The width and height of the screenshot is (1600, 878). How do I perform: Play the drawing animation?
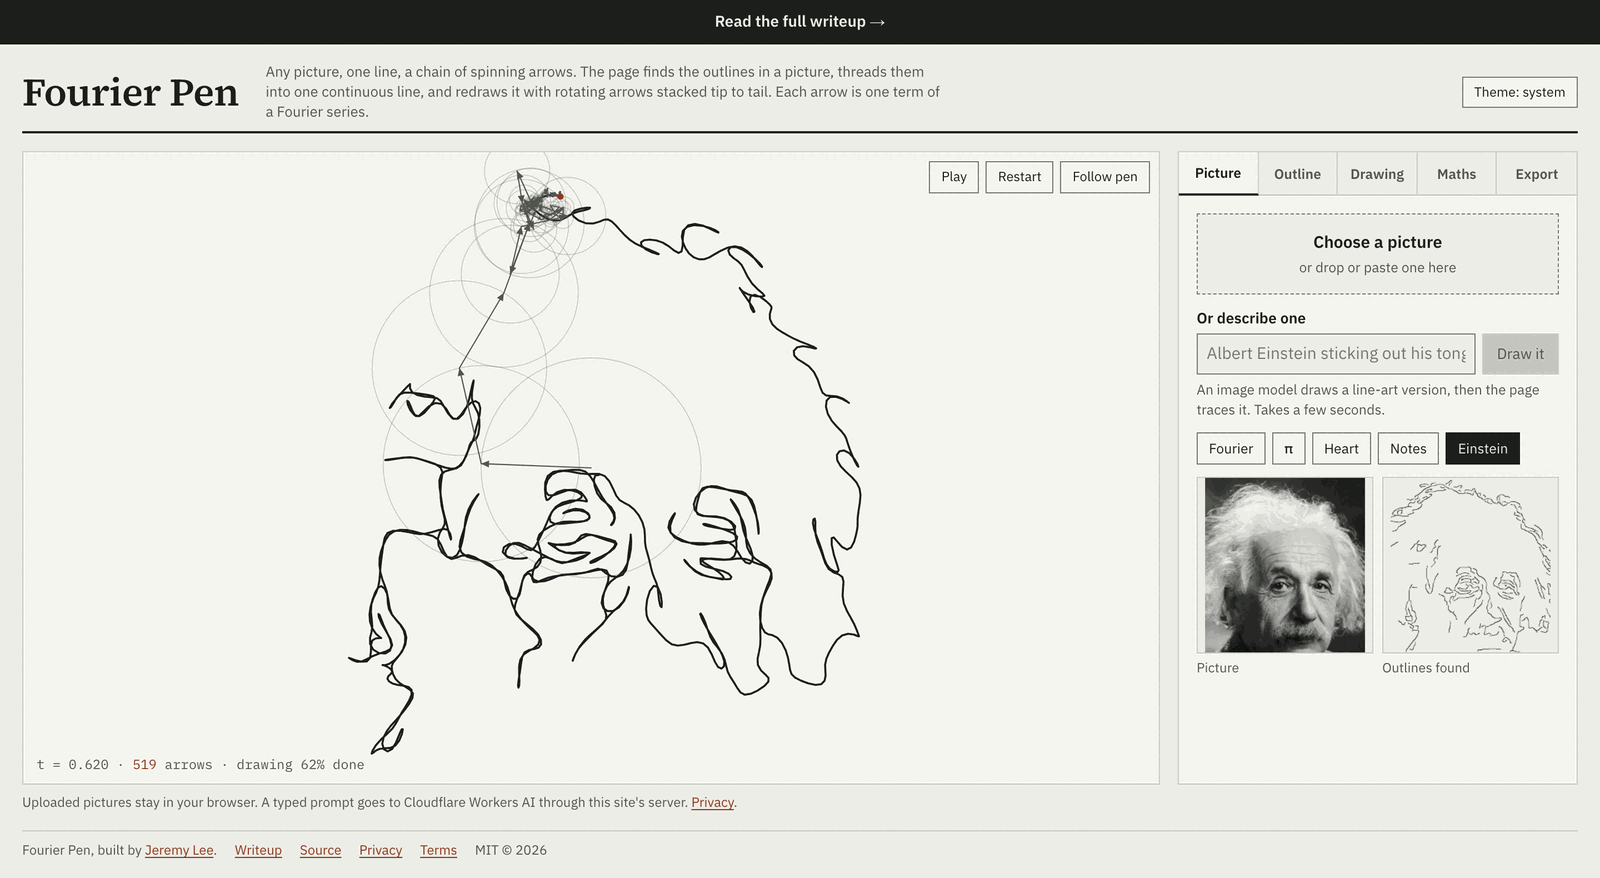954,177
